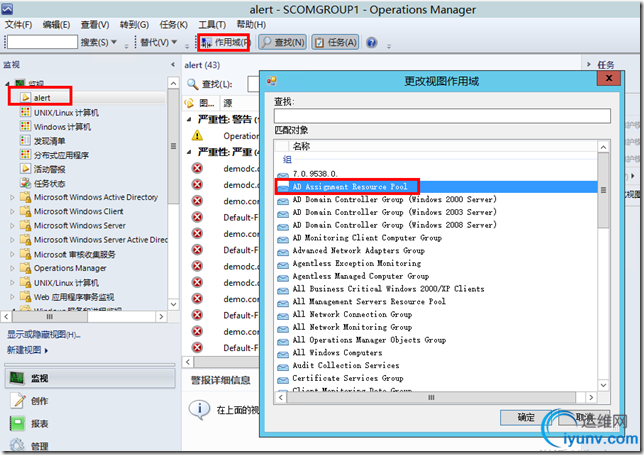
Task: Collapse the 严重性: 警告 group
Action: (189, 119)
